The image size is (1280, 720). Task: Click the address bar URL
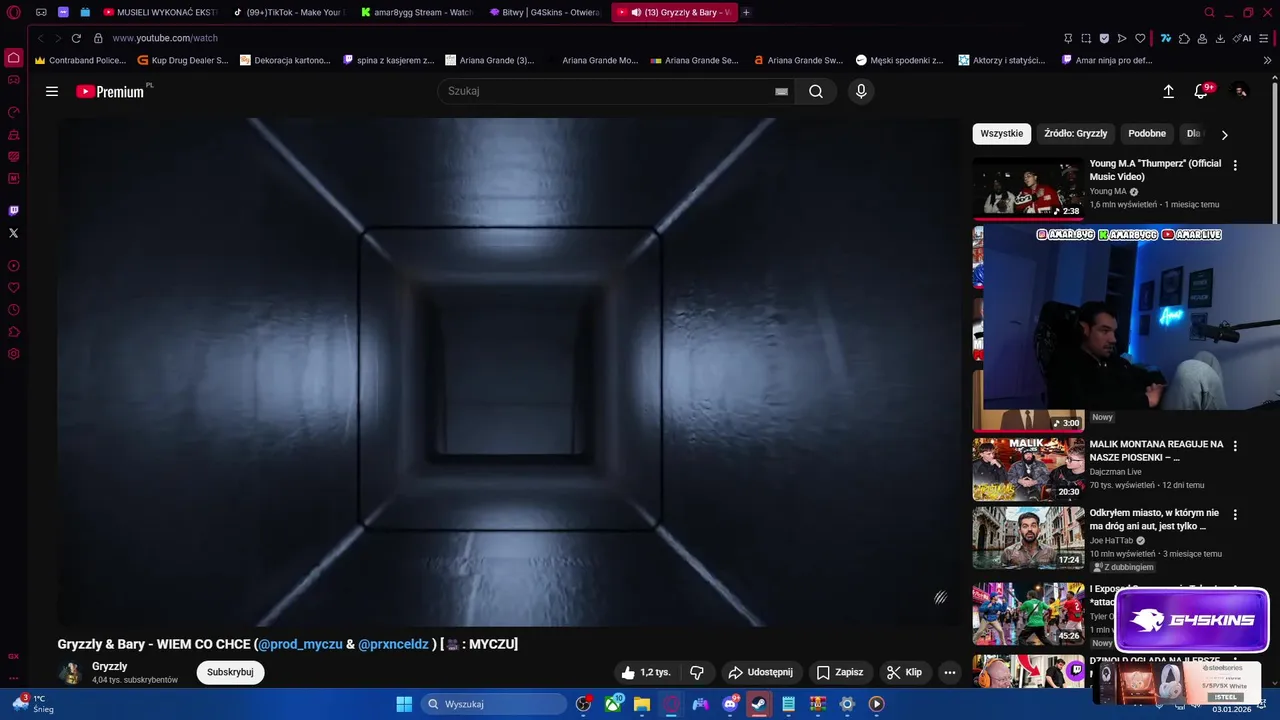coord(165,38)
